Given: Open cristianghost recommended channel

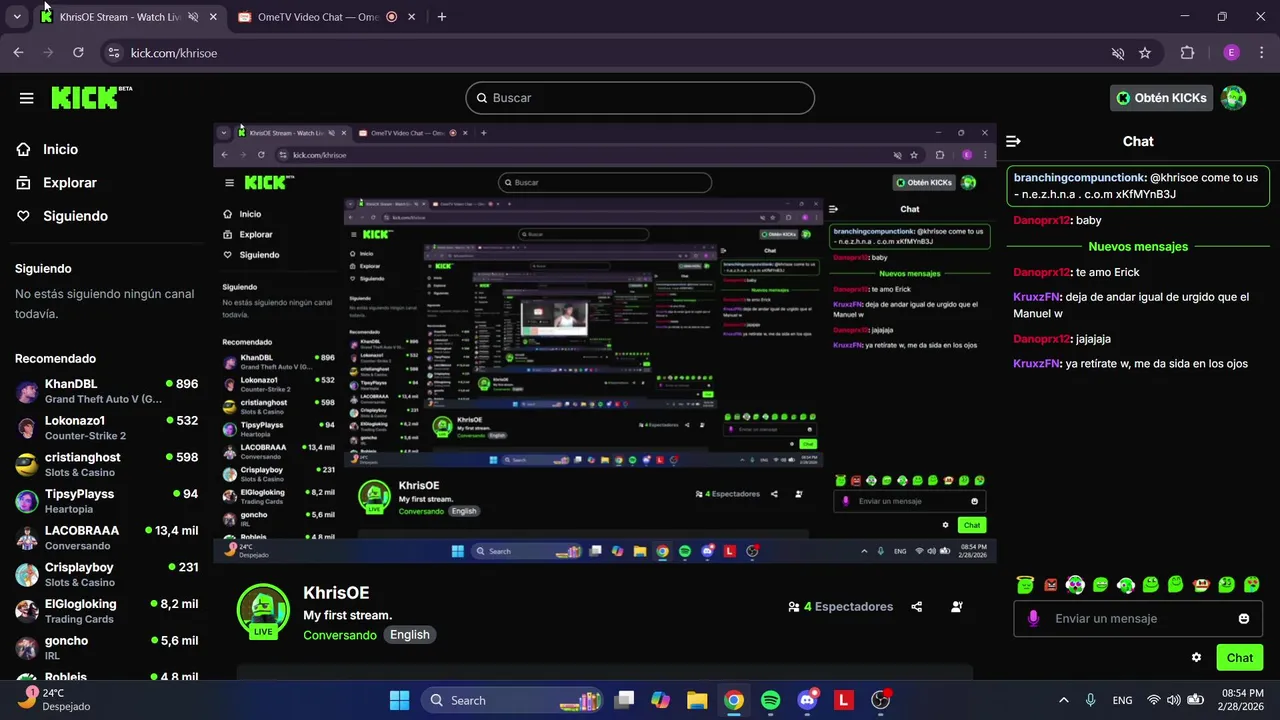Looking at the screenshot, I should [x=107, y=464].
